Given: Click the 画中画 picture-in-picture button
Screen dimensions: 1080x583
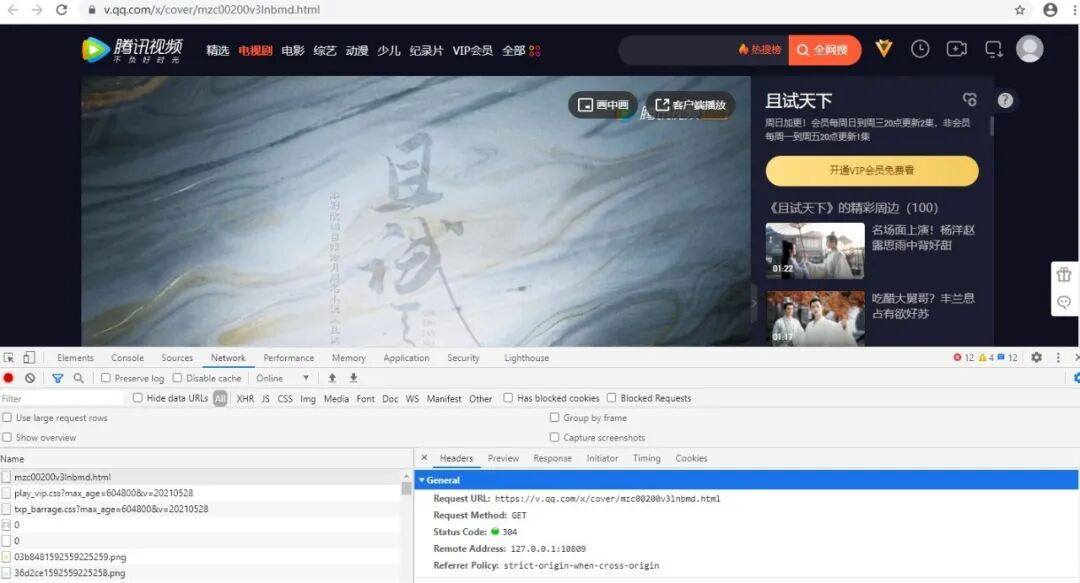Looking at the screenshot, I should pyautogui.click(x=603, y=105).
